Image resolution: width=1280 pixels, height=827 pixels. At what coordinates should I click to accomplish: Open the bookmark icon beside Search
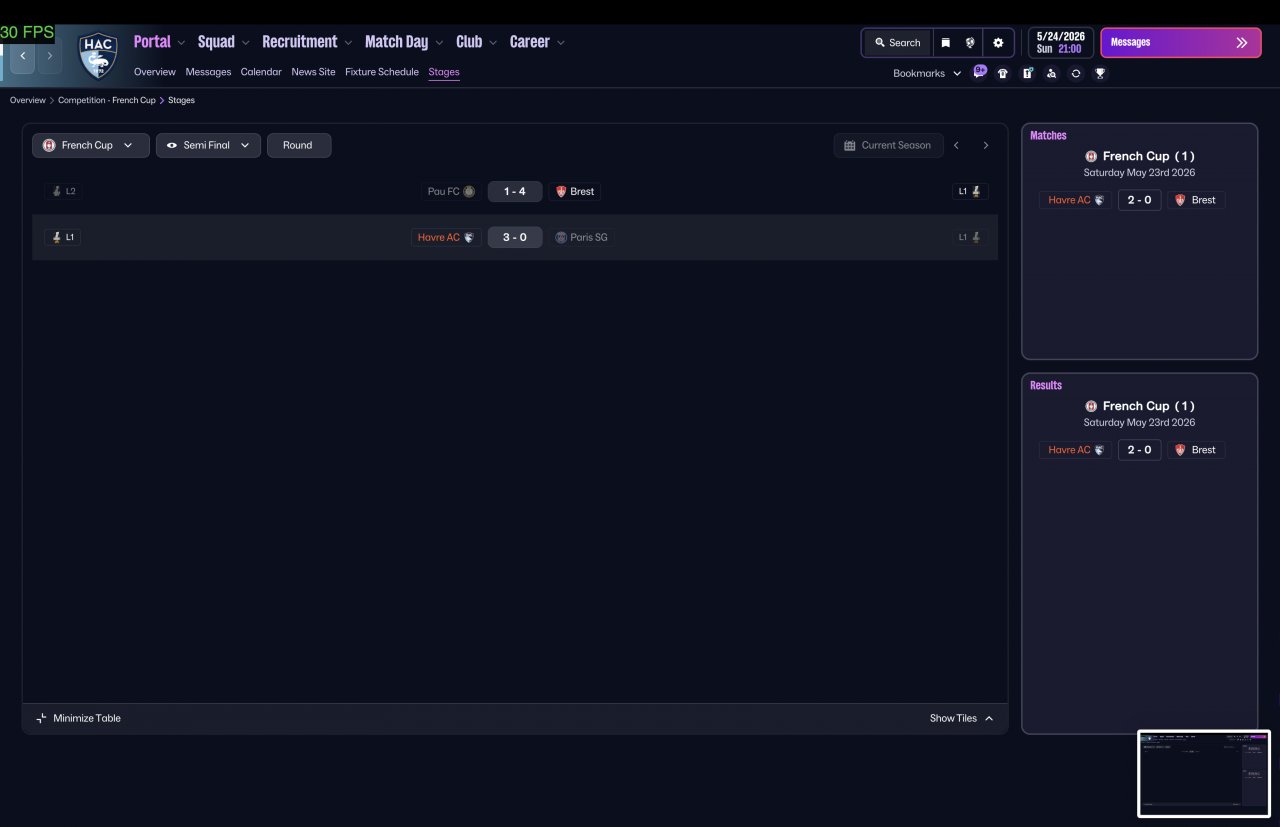pos(945,43)
